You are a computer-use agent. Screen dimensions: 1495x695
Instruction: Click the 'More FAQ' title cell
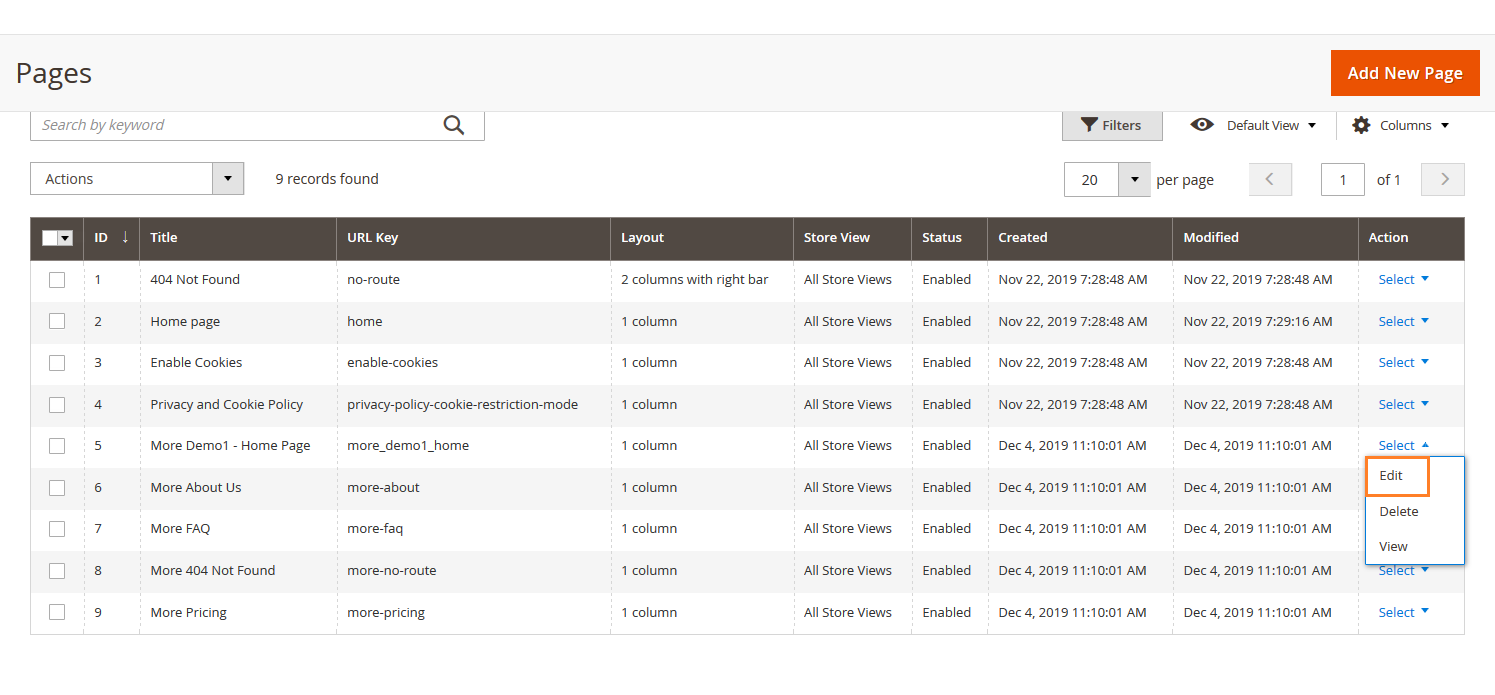pos(180,529)
